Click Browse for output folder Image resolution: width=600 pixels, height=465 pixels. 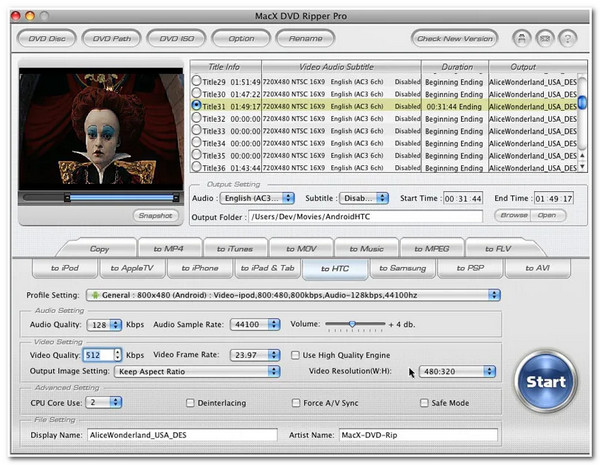click(513, 215)
